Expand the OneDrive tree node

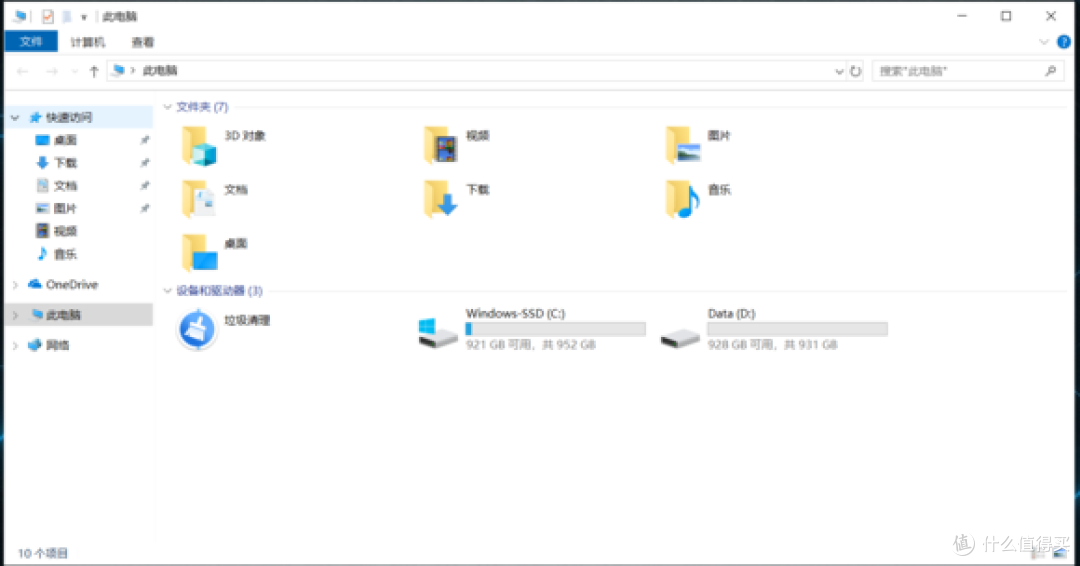point(15,284)
